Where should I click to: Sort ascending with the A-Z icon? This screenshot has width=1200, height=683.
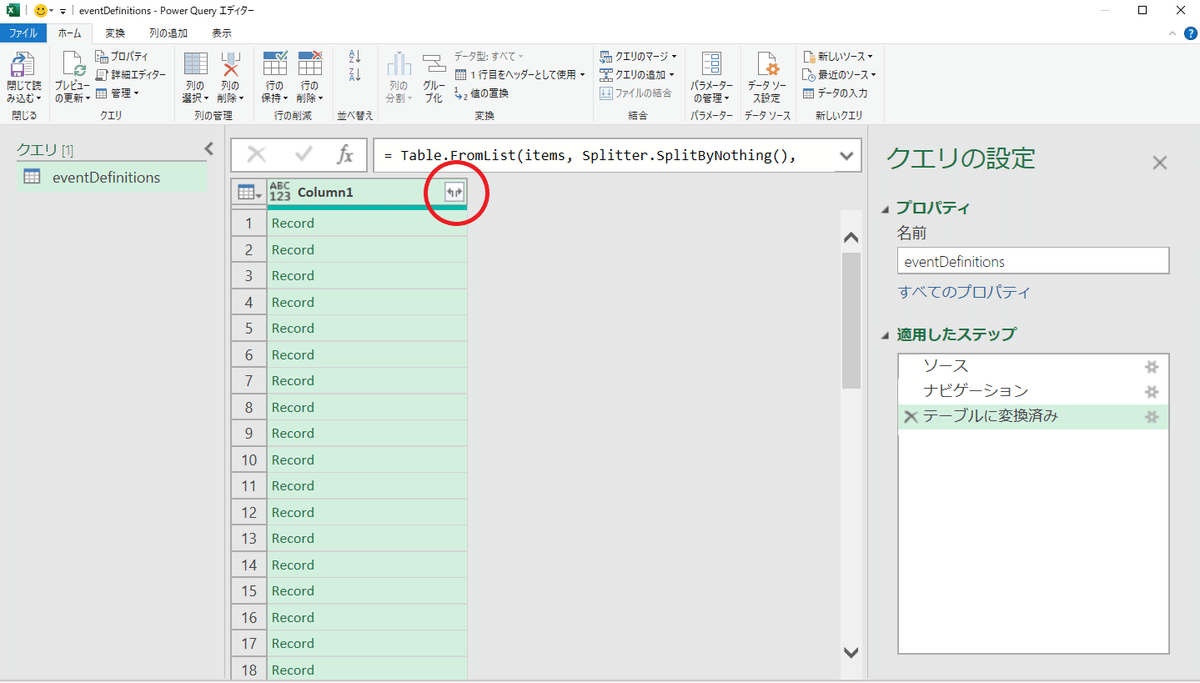click(354, 57)
